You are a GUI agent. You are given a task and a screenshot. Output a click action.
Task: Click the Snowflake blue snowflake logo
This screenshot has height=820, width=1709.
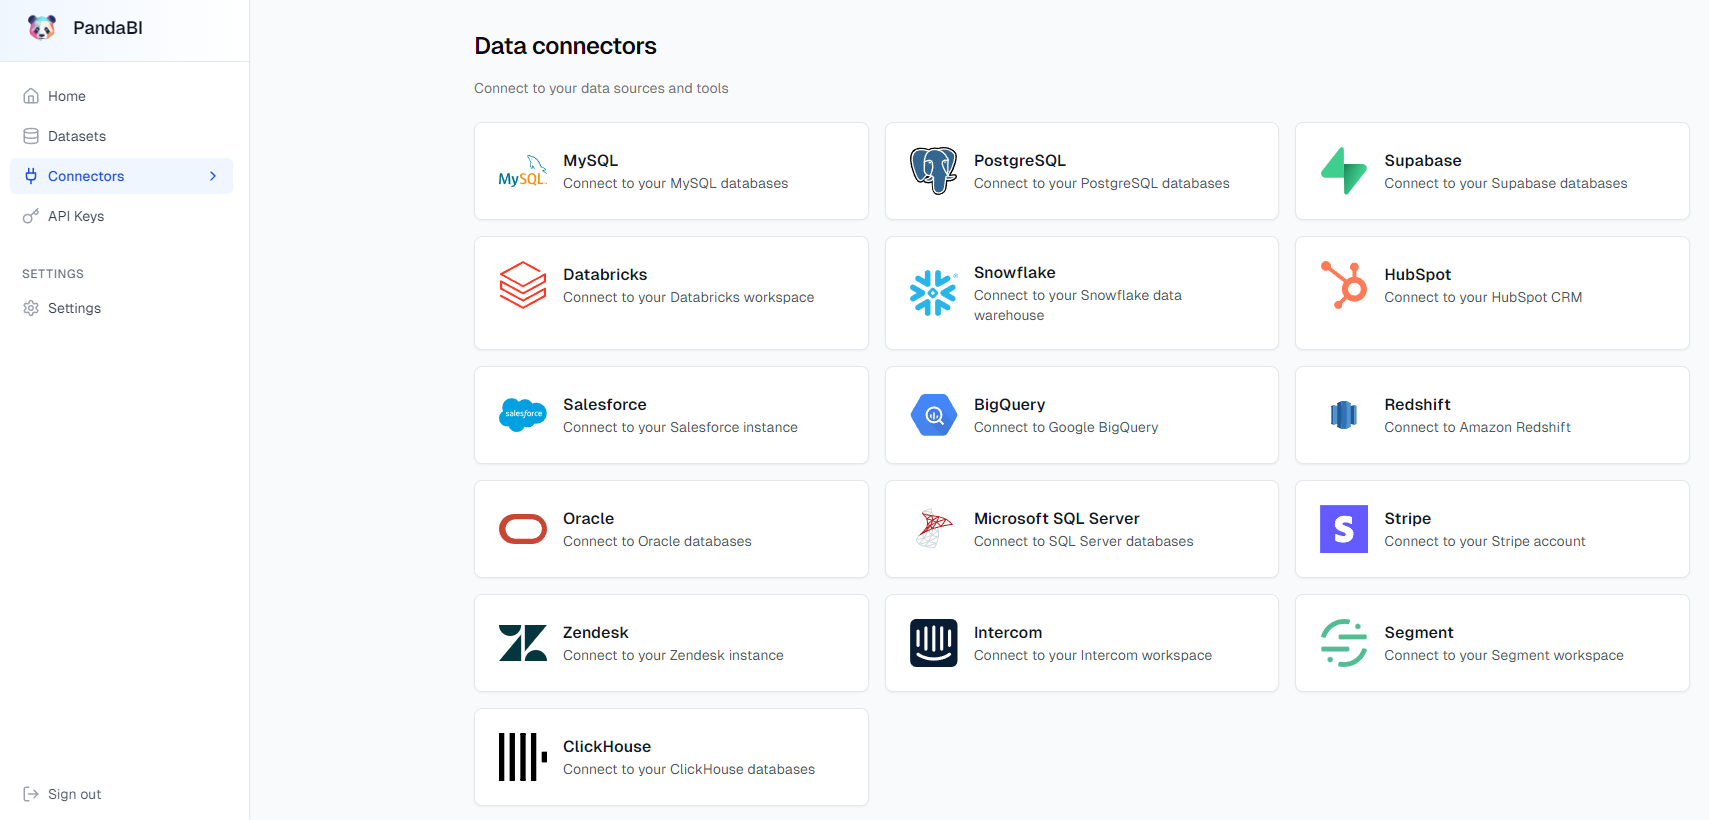tap(934, 293)
